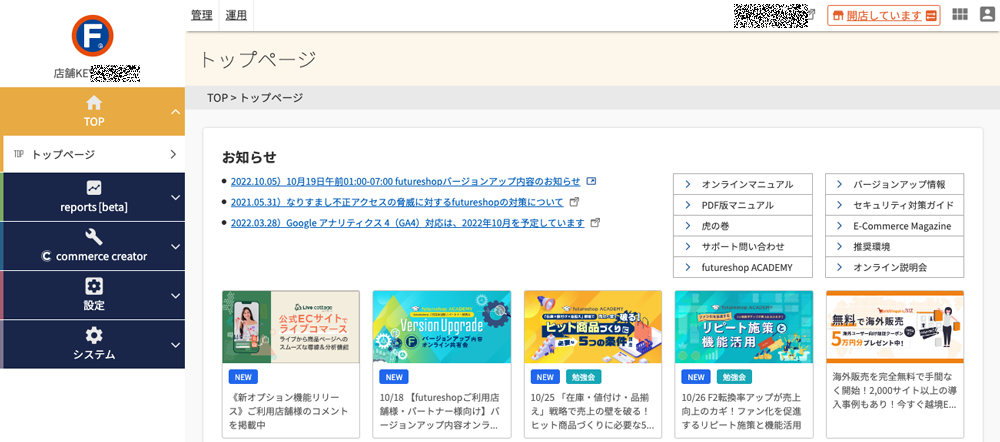Open the 運用 menu

tap(236, 15)
